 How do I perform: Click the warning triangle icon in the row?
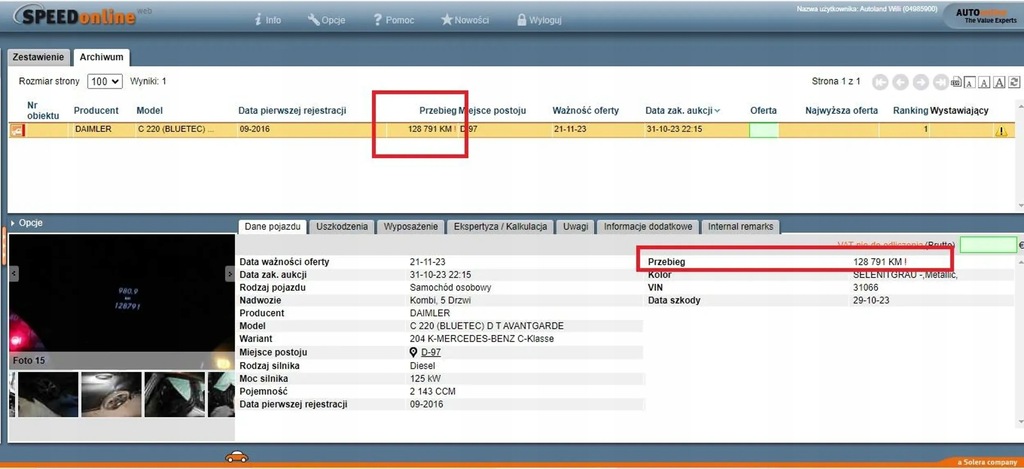point(1000,131)
